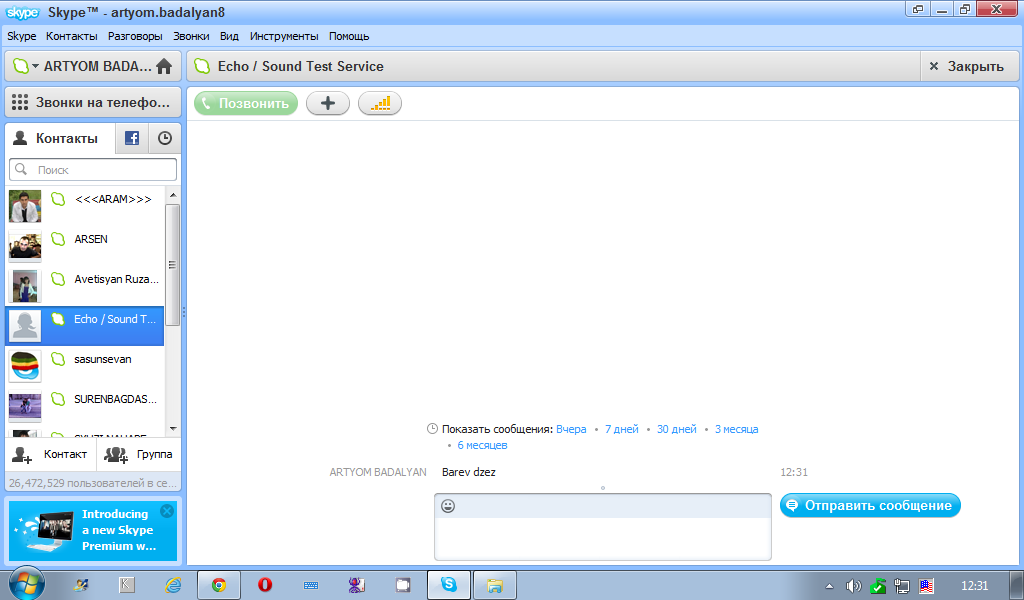Switch to the Контакты tab
Screen dimensions: 1024x600
pyautogui.click(x=60, y=138)
